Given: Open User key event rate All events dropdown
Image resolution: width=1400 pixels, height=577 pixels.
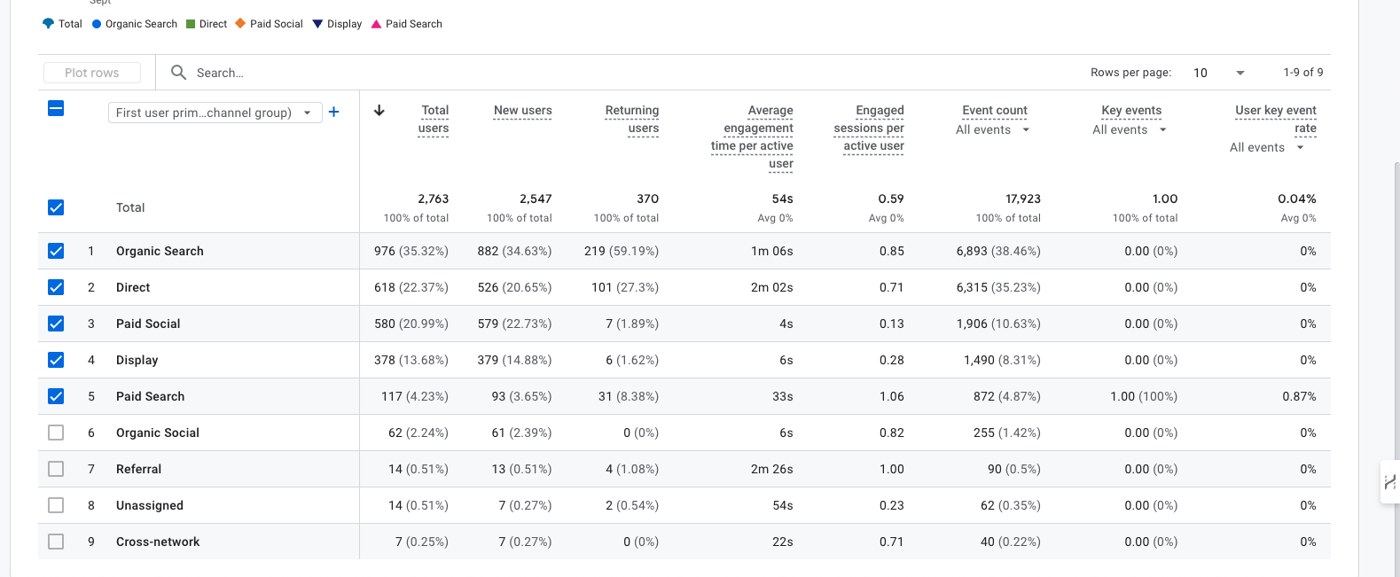Looking at the screenshot, I should [1267, 148].
